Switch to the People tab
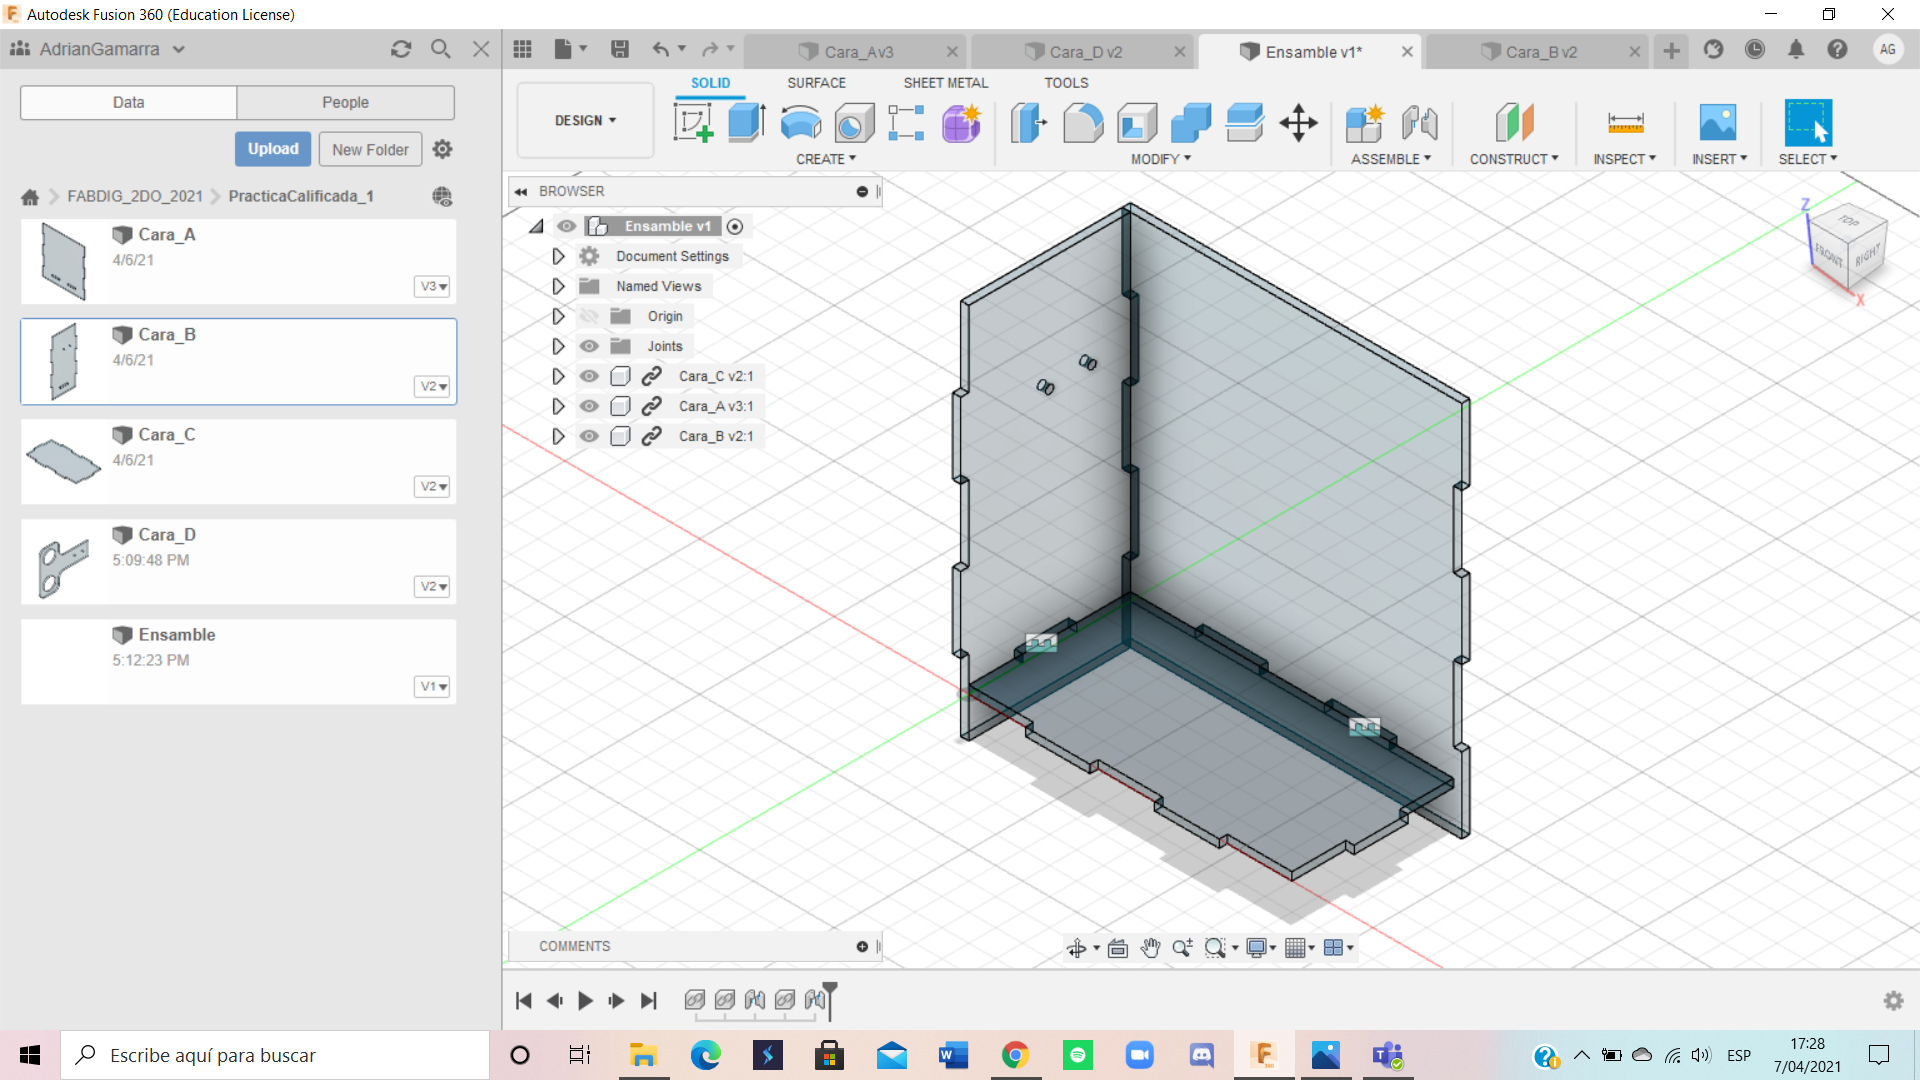The width and height of the screenshot is (1920, 1080). pyautogui.click(x=345, y=102)
